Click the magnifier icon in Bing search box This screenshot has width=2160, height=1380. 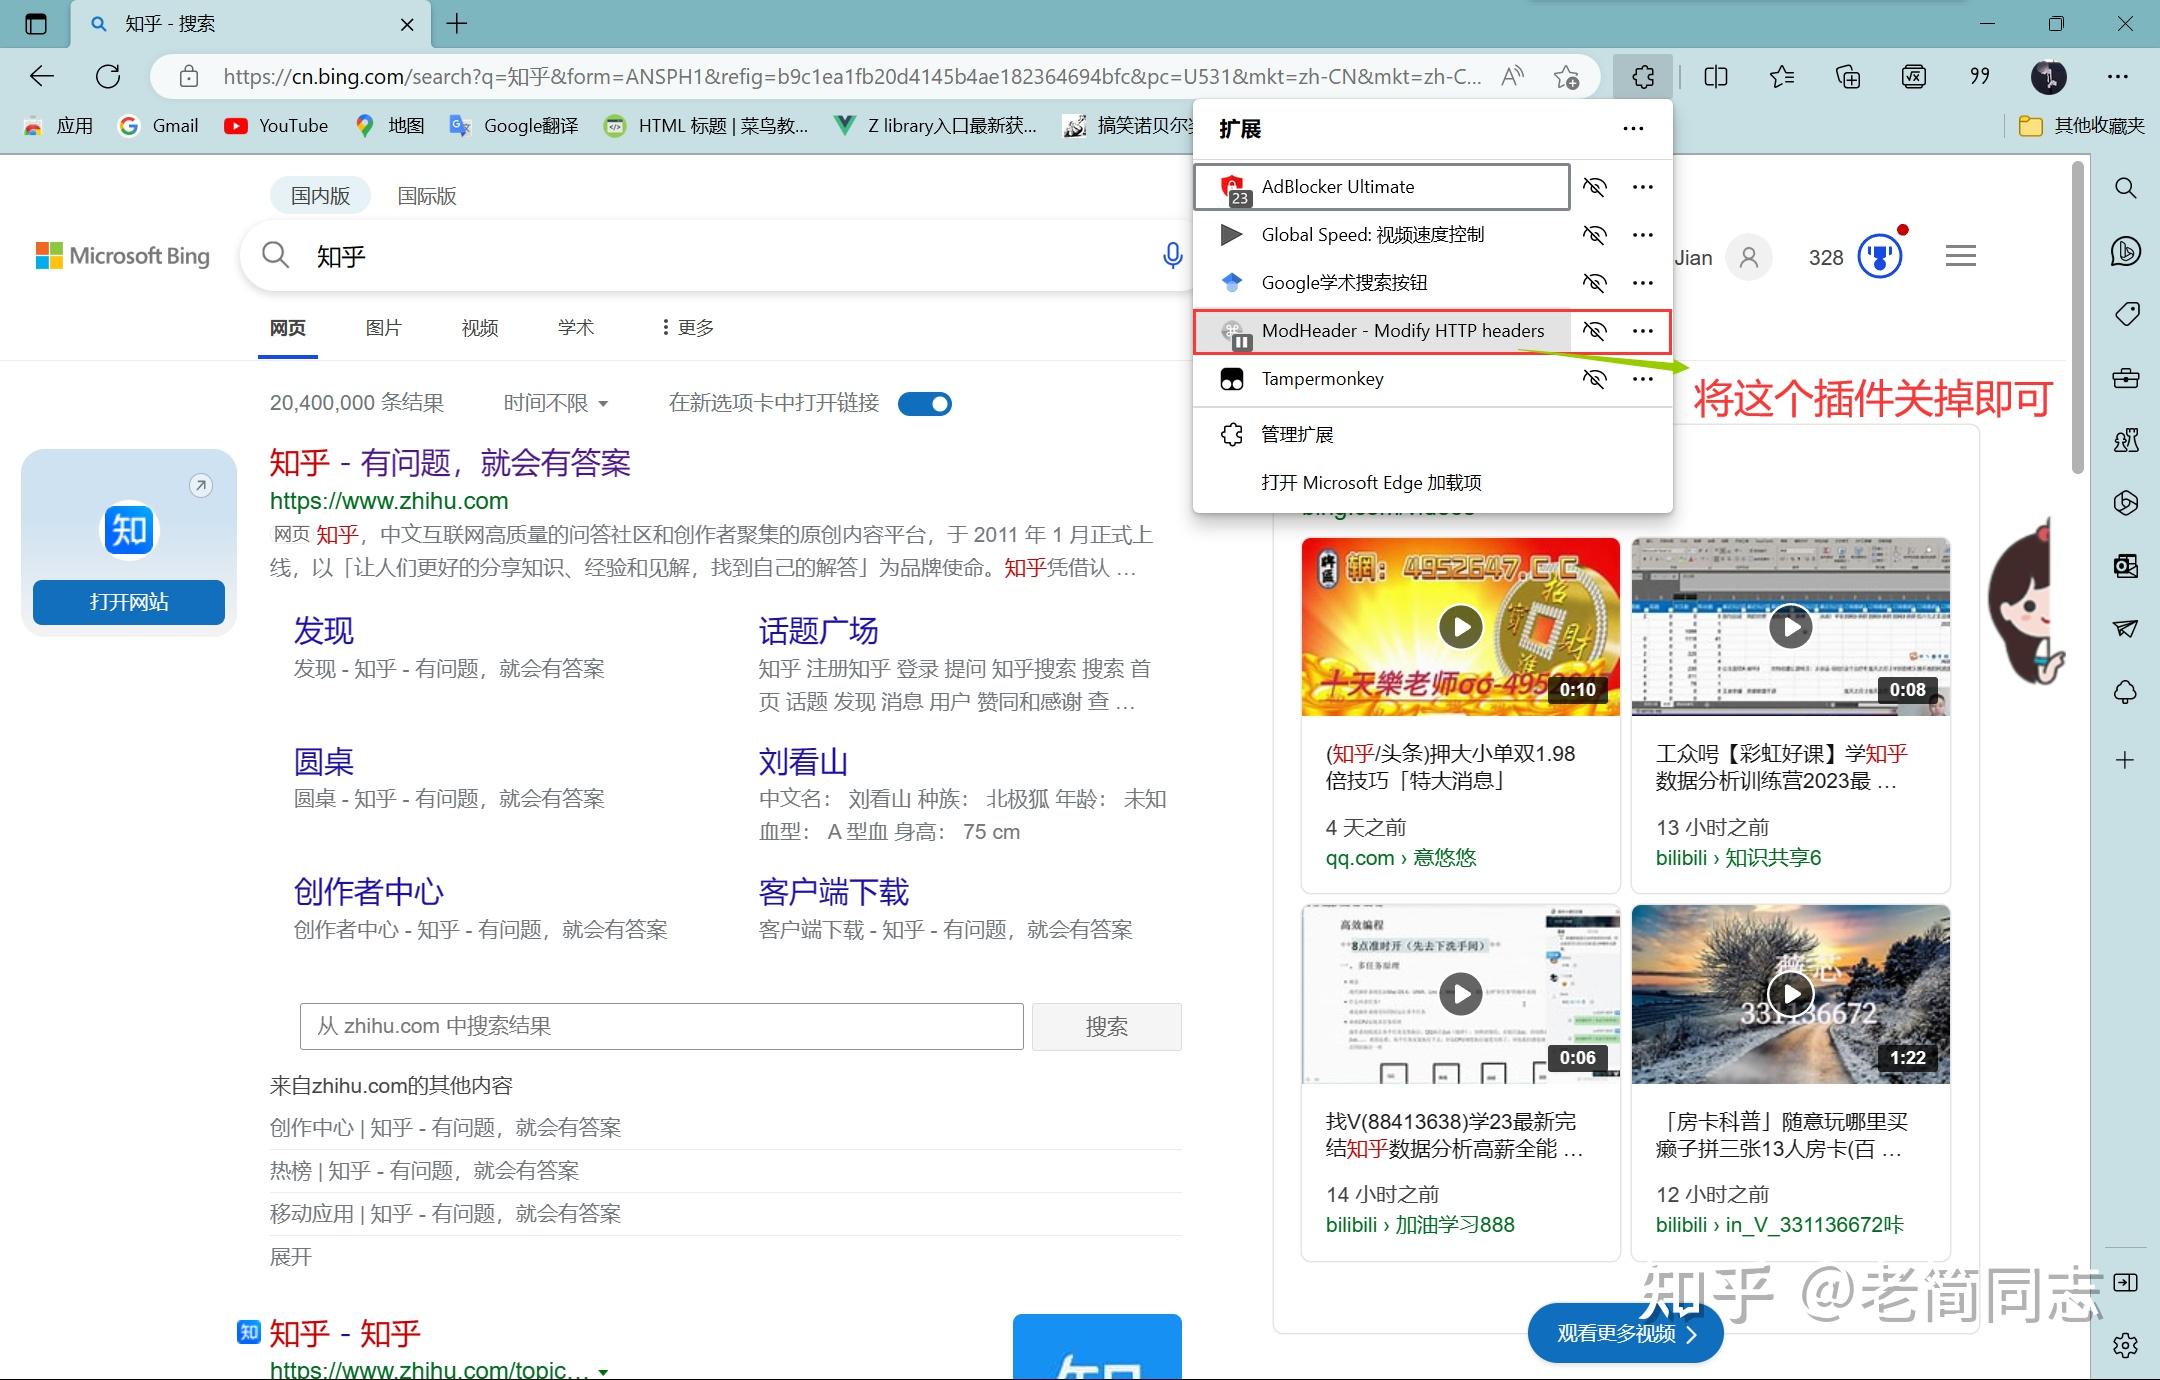[276, 256]
